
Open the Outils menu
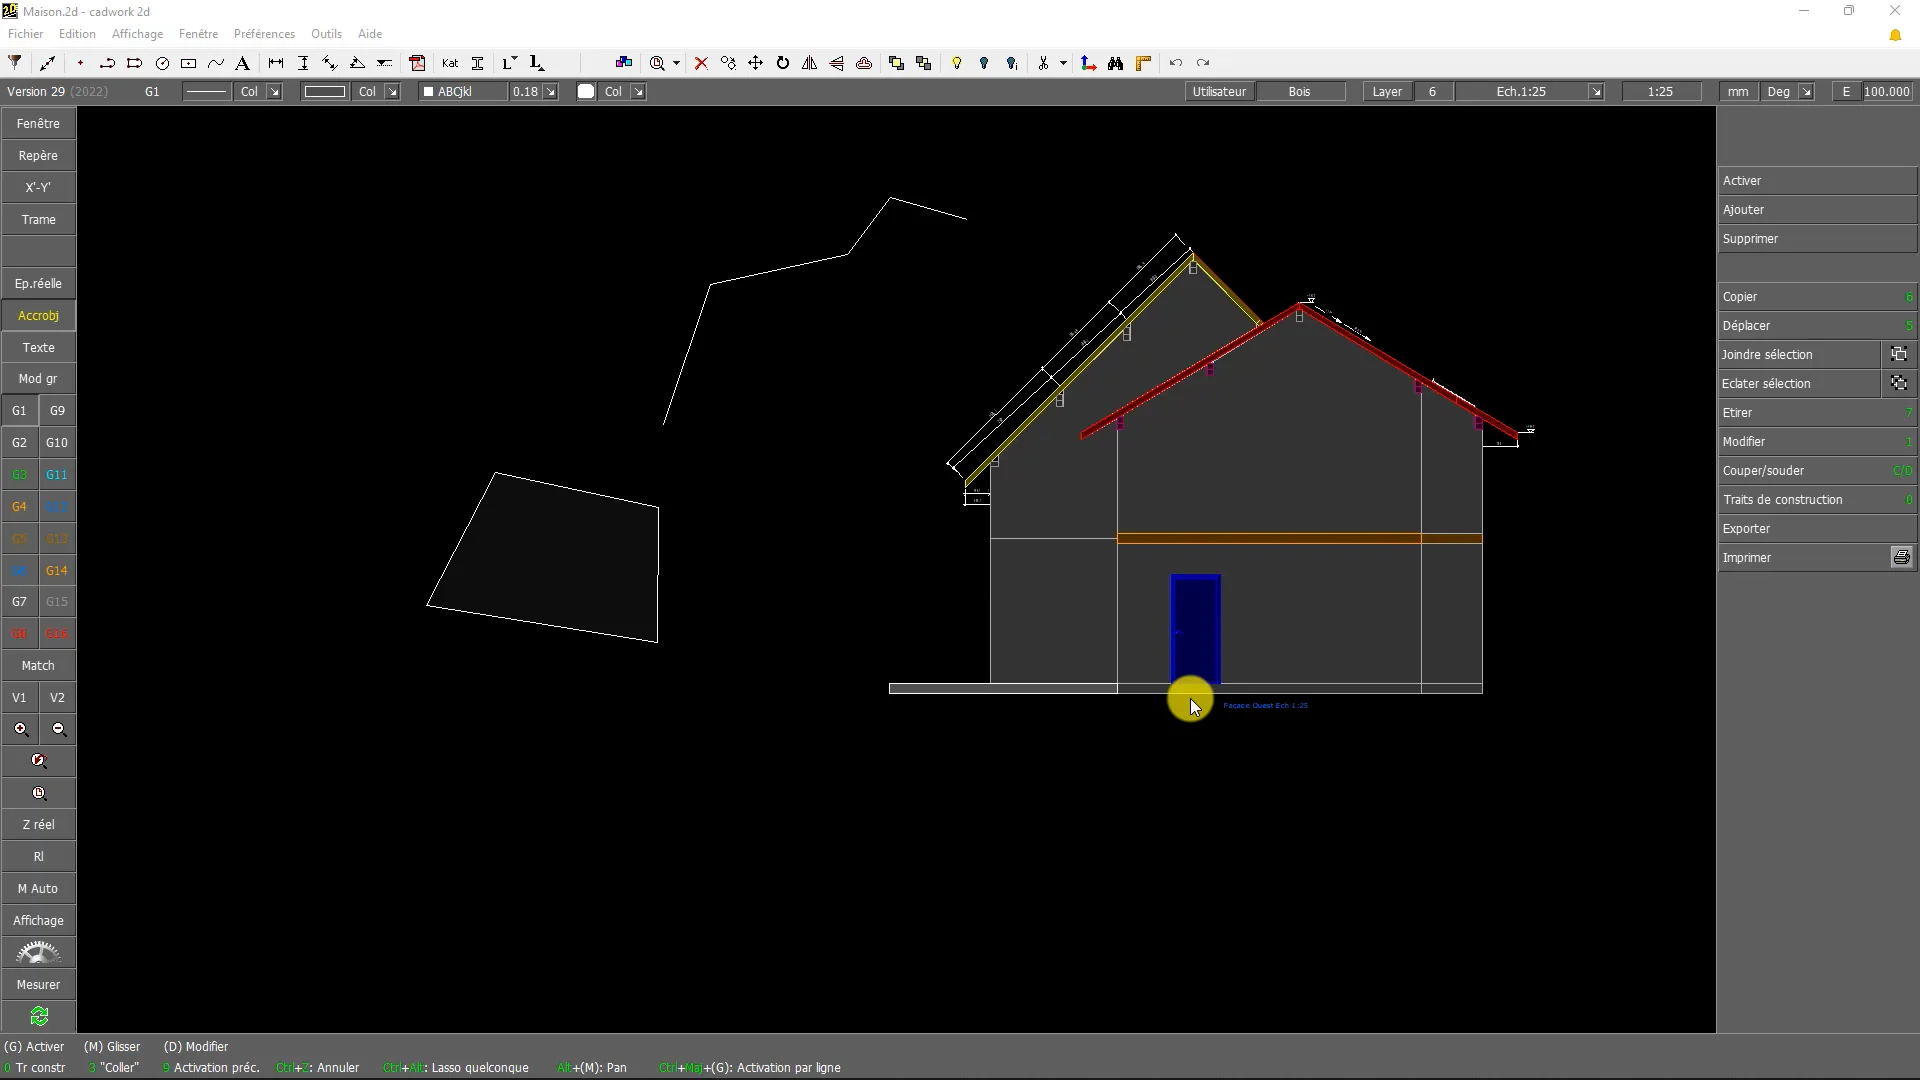point(326,34)
